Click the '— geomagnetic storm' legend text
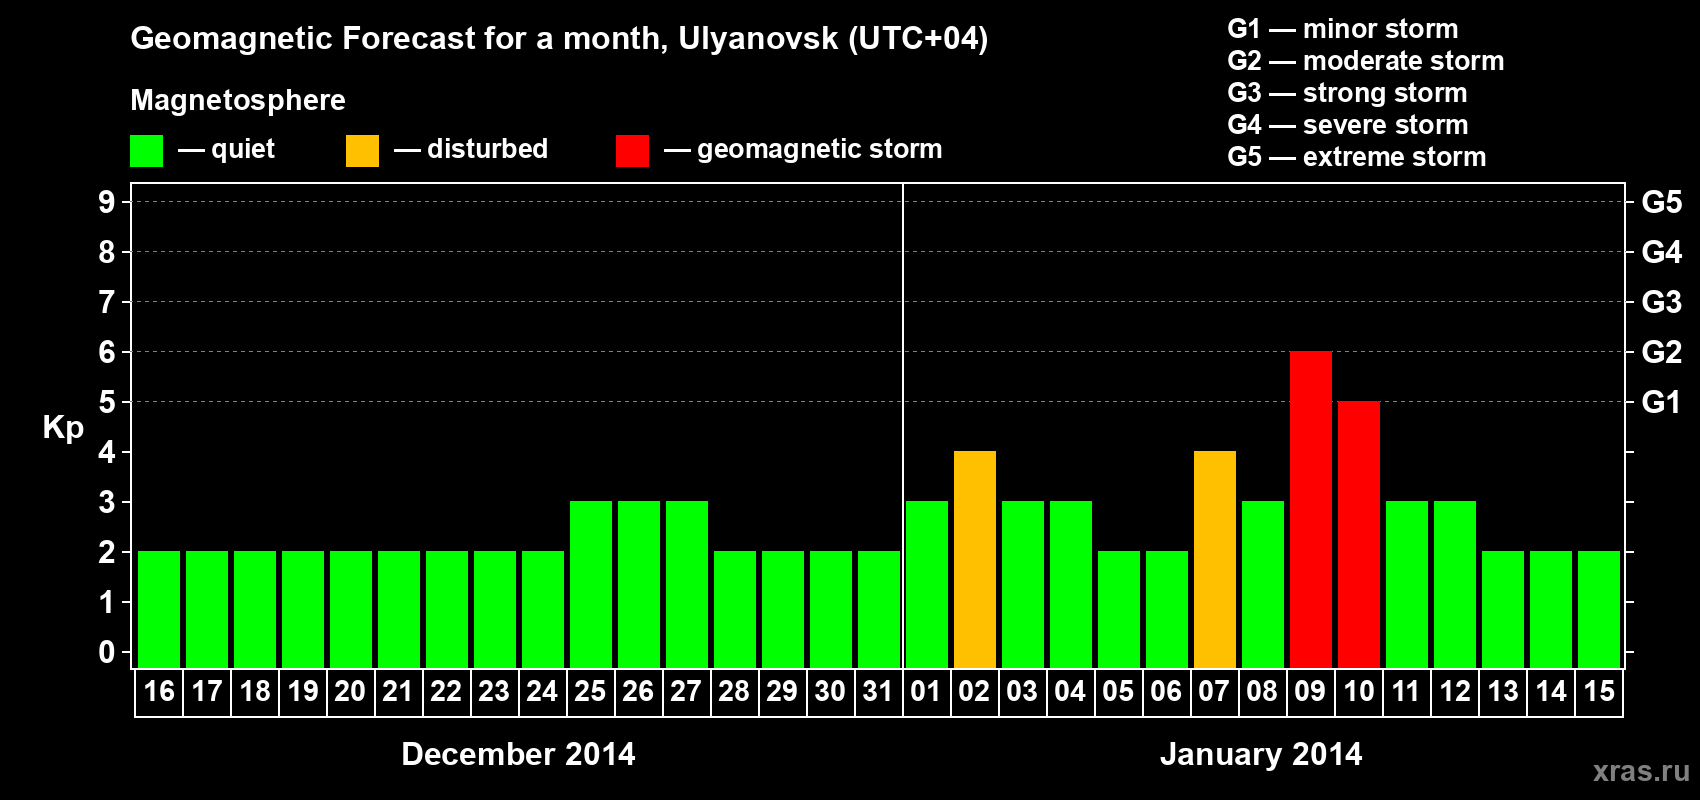Image resolution: width=1700 pixels, height=800 pixels. pyautogui.click(x=803, y=150)
